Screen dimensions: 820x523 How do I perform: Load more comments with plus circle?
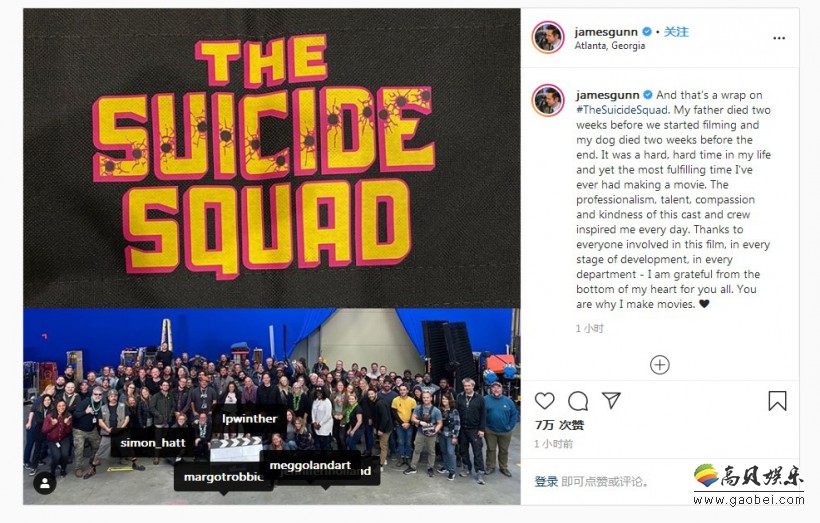click(659, 365)
